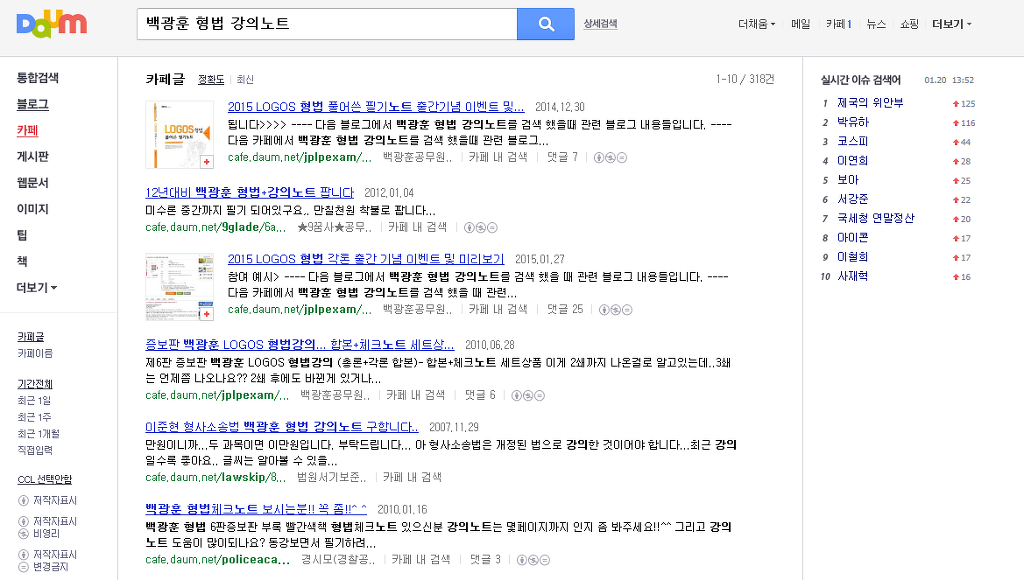Open 상세검색 advanced search link
The image size is (1024, 580).
[600, 24]
